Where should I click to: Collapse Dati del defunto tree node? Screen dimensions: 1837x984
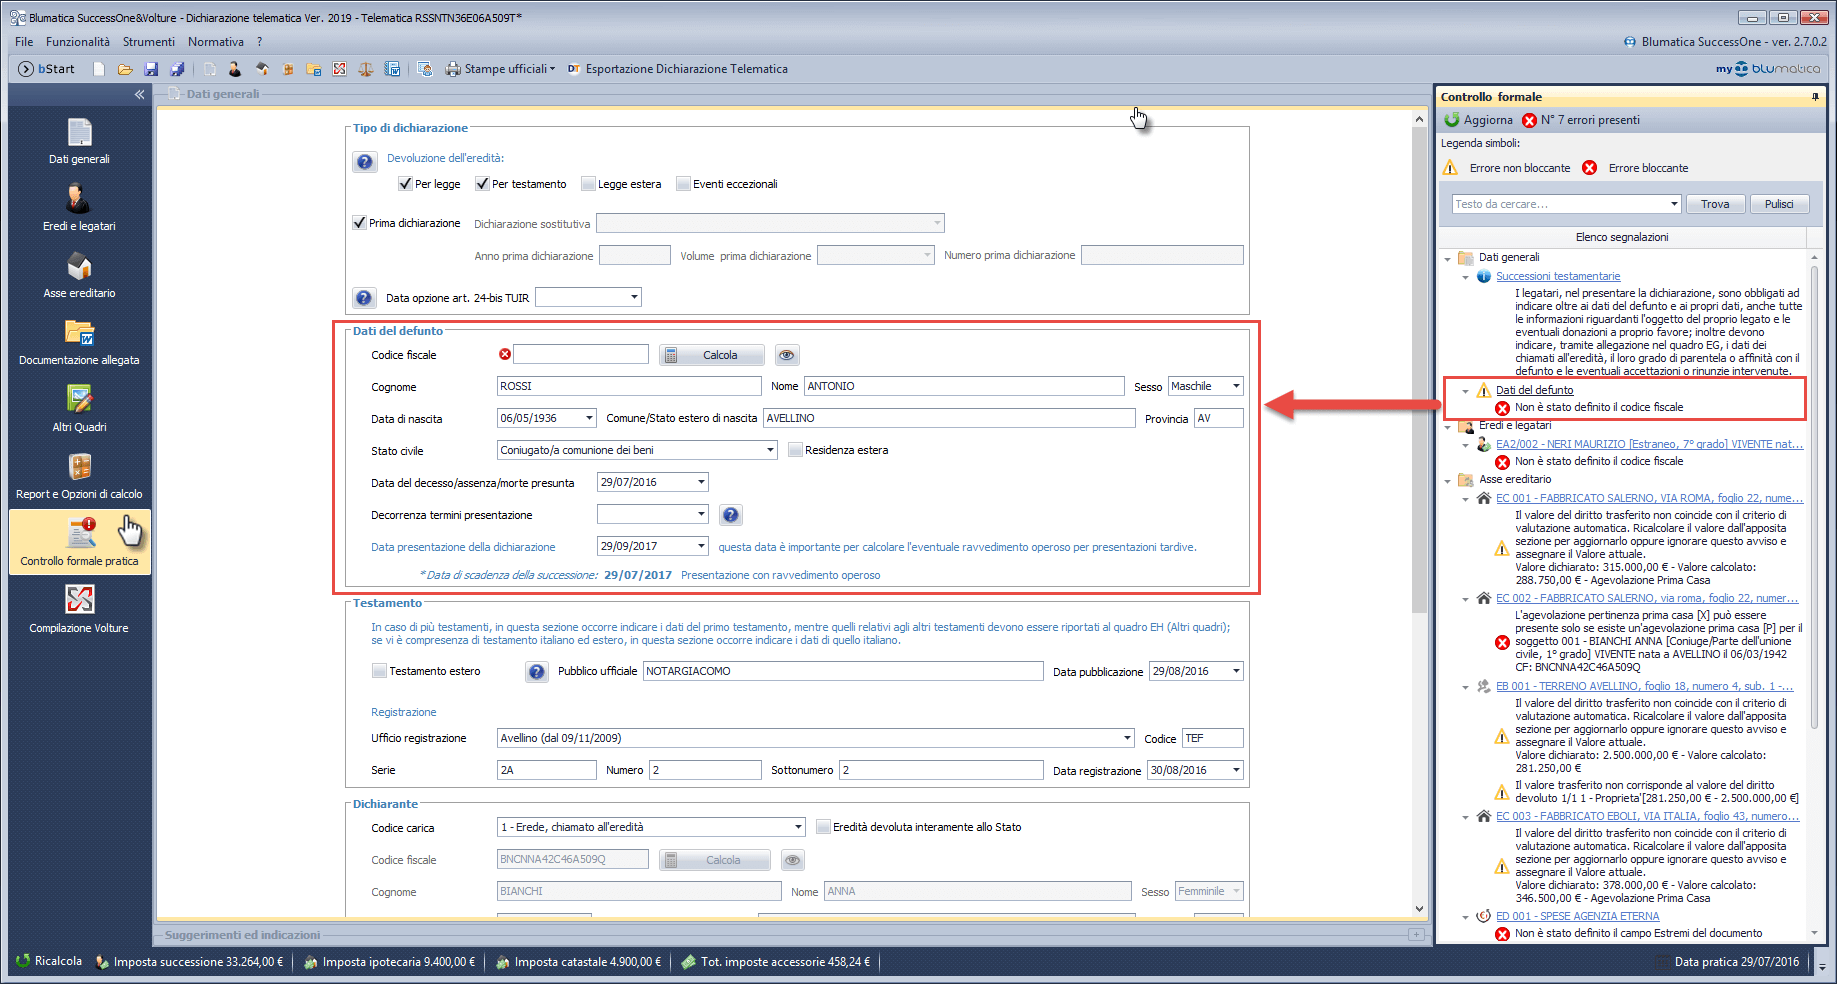[x=1465, y=391]
